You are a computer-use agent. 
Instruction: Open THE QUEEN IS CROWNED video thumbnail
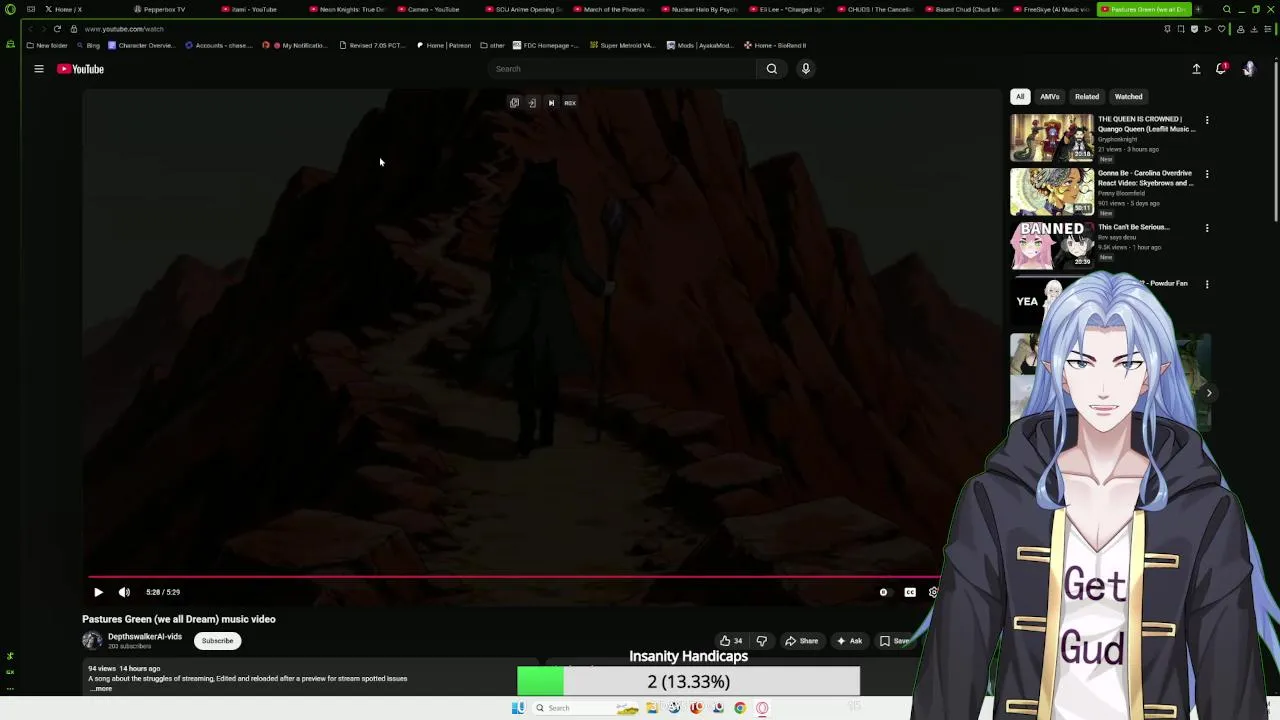tap(1052, 138)
